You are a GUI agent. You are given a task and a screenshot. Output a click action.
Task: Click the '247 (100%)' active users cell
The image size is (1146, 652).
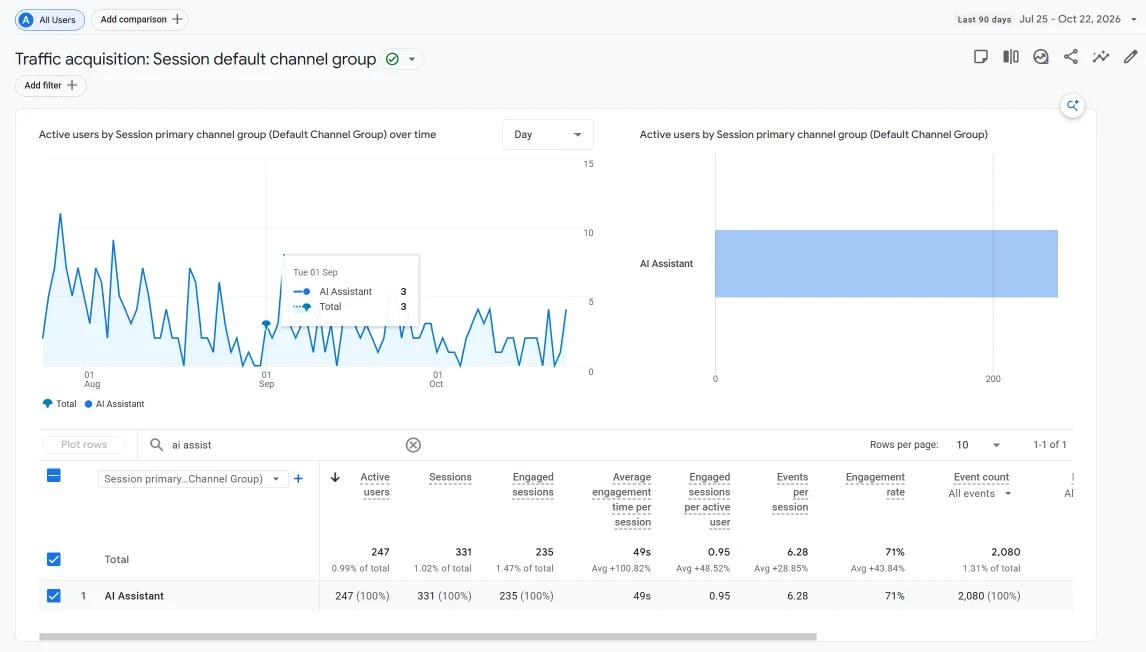click(362, 596)
